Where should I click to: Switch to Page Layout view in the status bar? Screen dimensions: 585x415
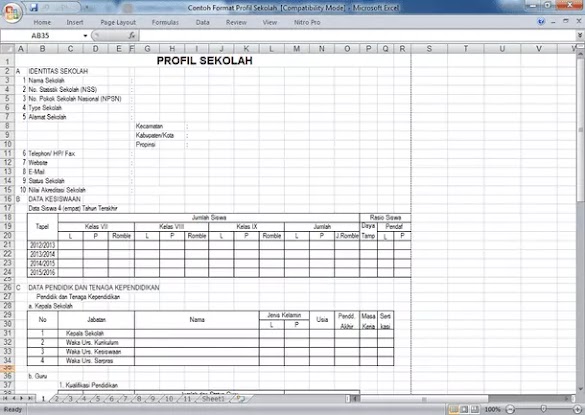tap(464, 409)
